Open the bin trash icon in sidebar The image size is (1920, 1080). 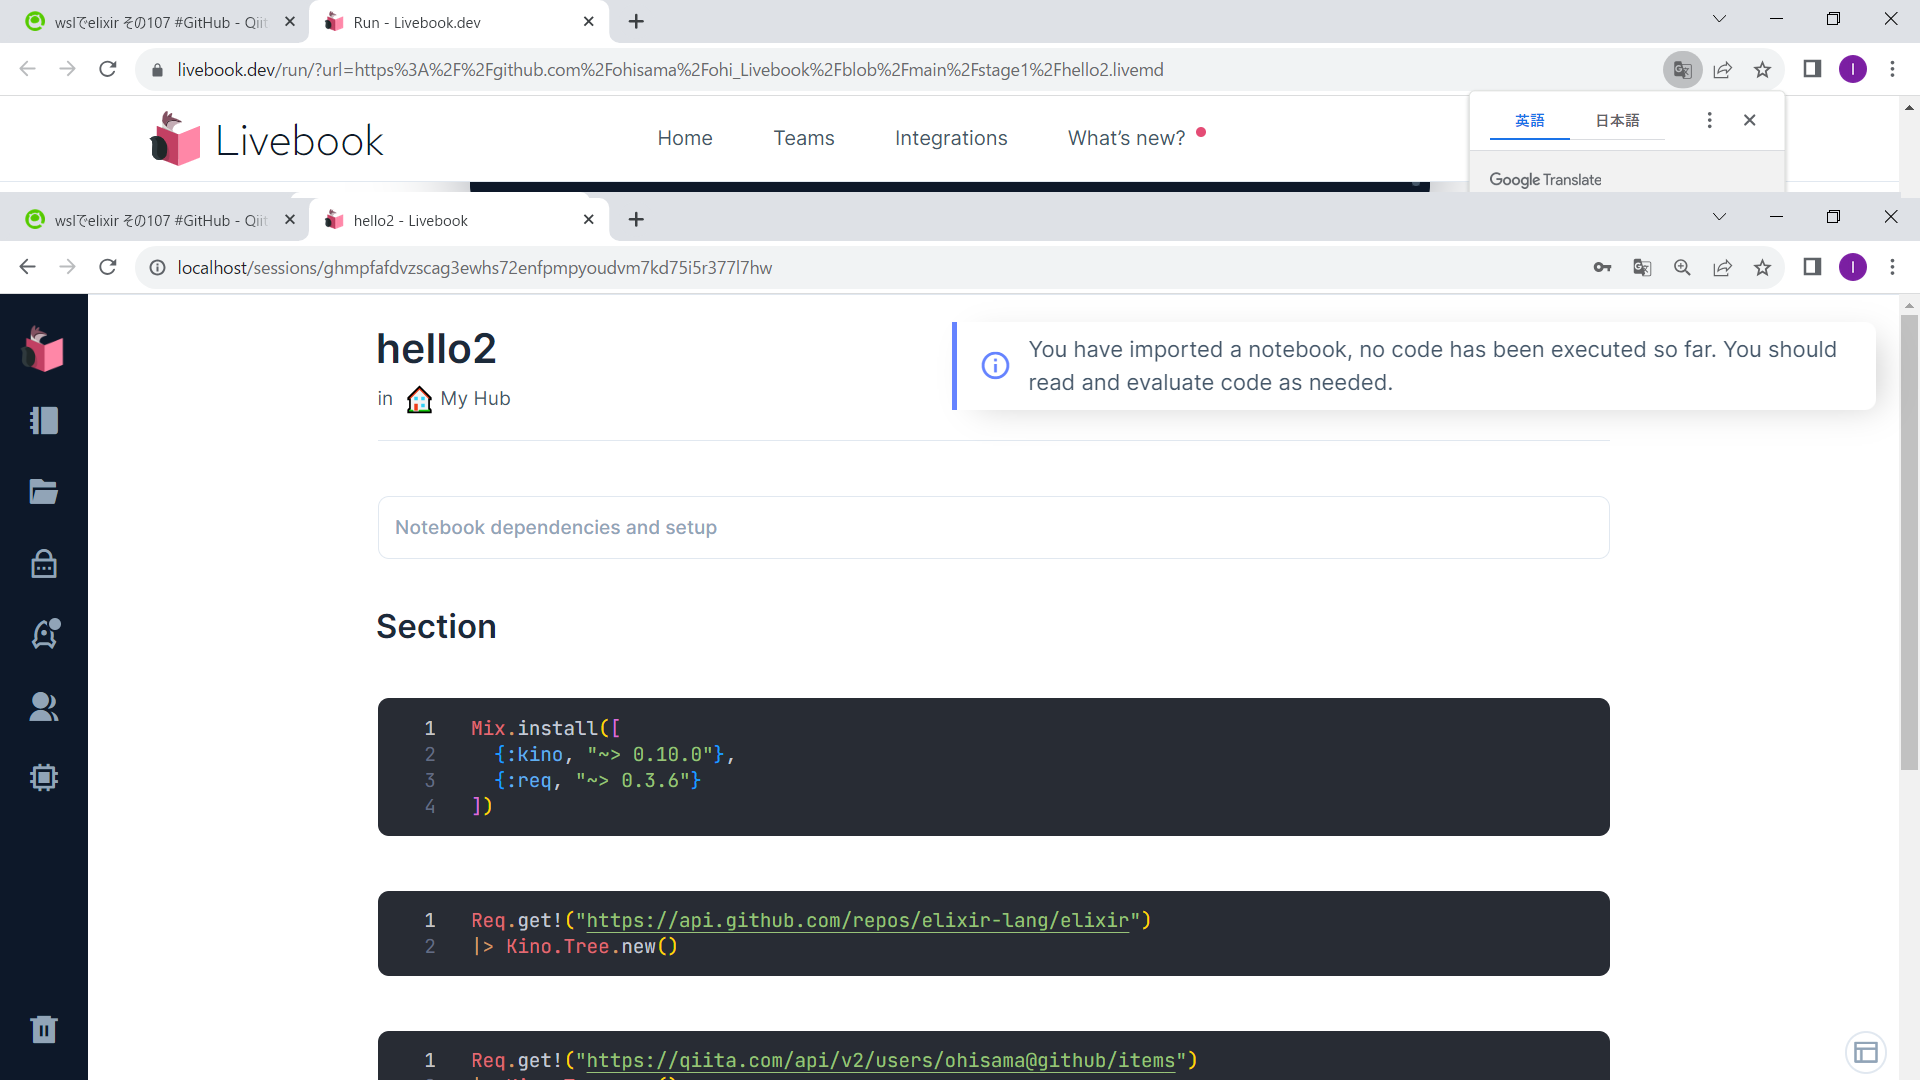[44, 1029]
